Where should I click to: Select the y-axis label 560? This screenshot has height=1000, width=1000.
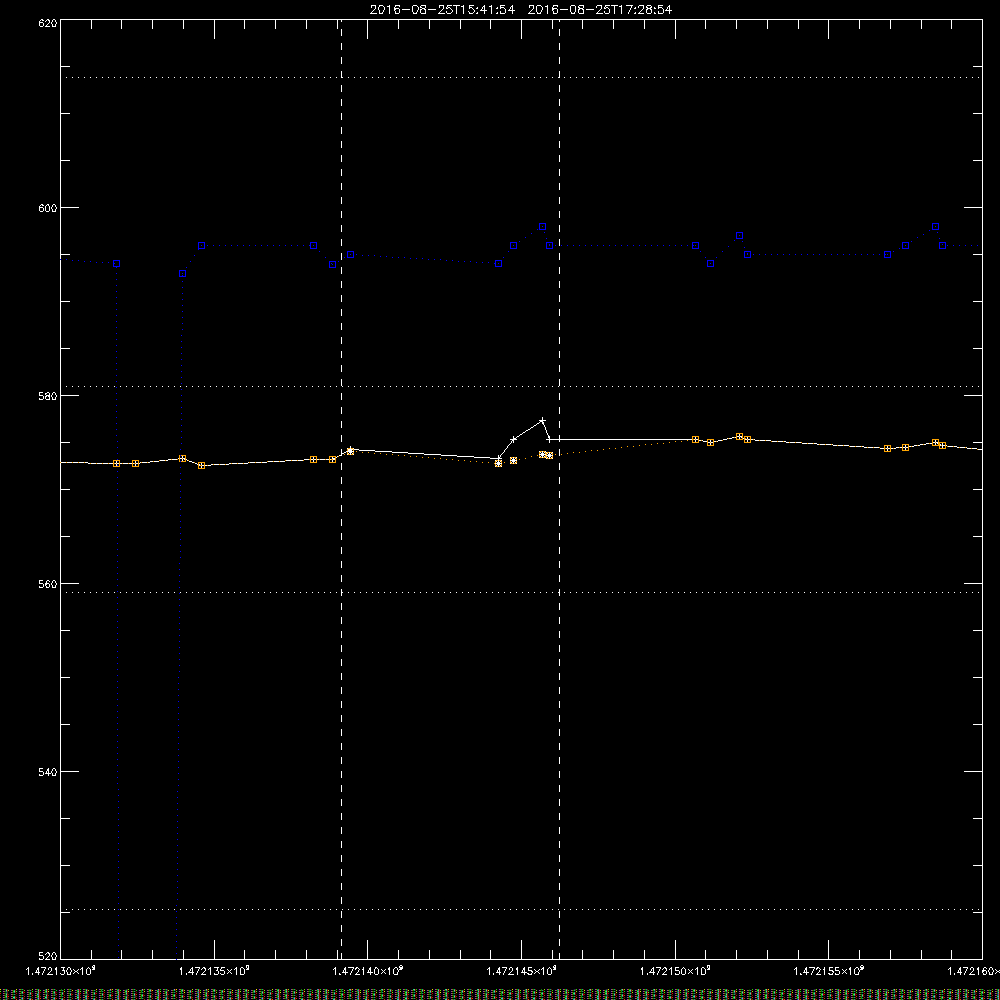coord(48,584)
